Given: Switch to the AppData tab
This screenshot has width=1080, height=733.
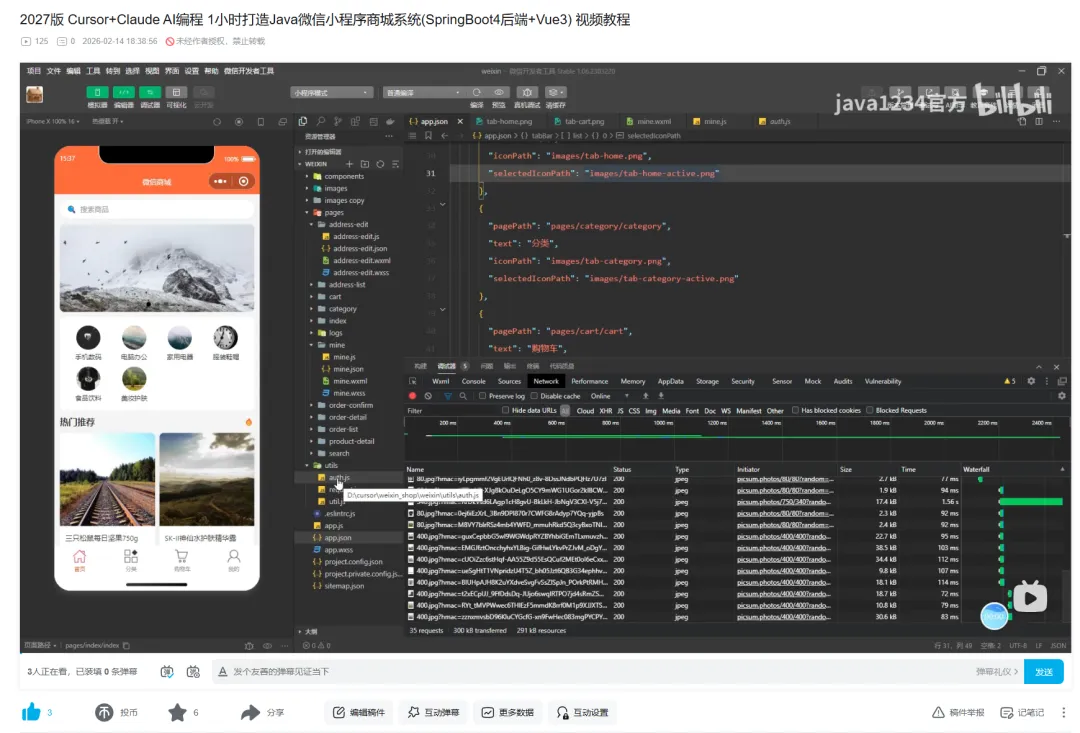Looking at the screenshot, I should tap(670, 381).
